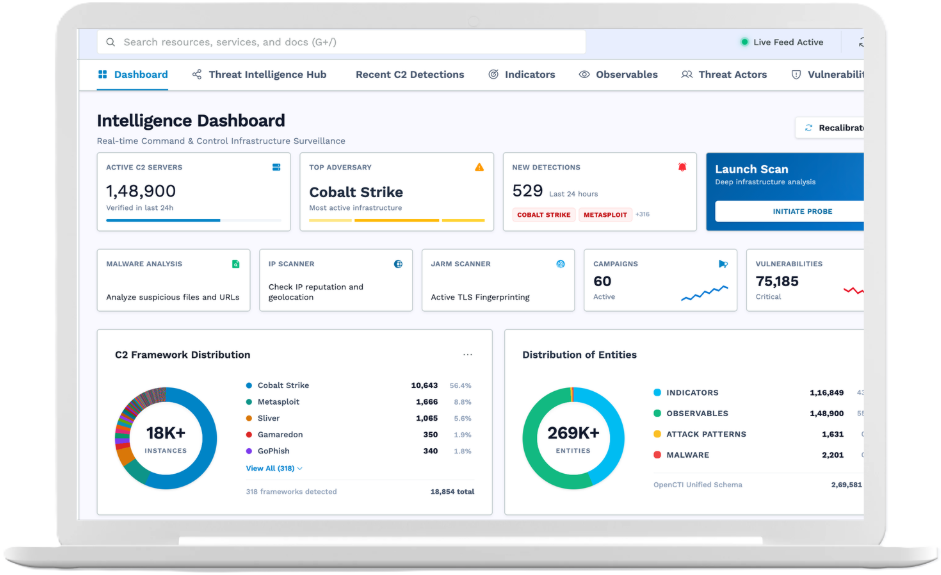This screenshot has width=941, height=575.
Task: Expand View All (318) frameworks
Action: (x=274, y=468)
